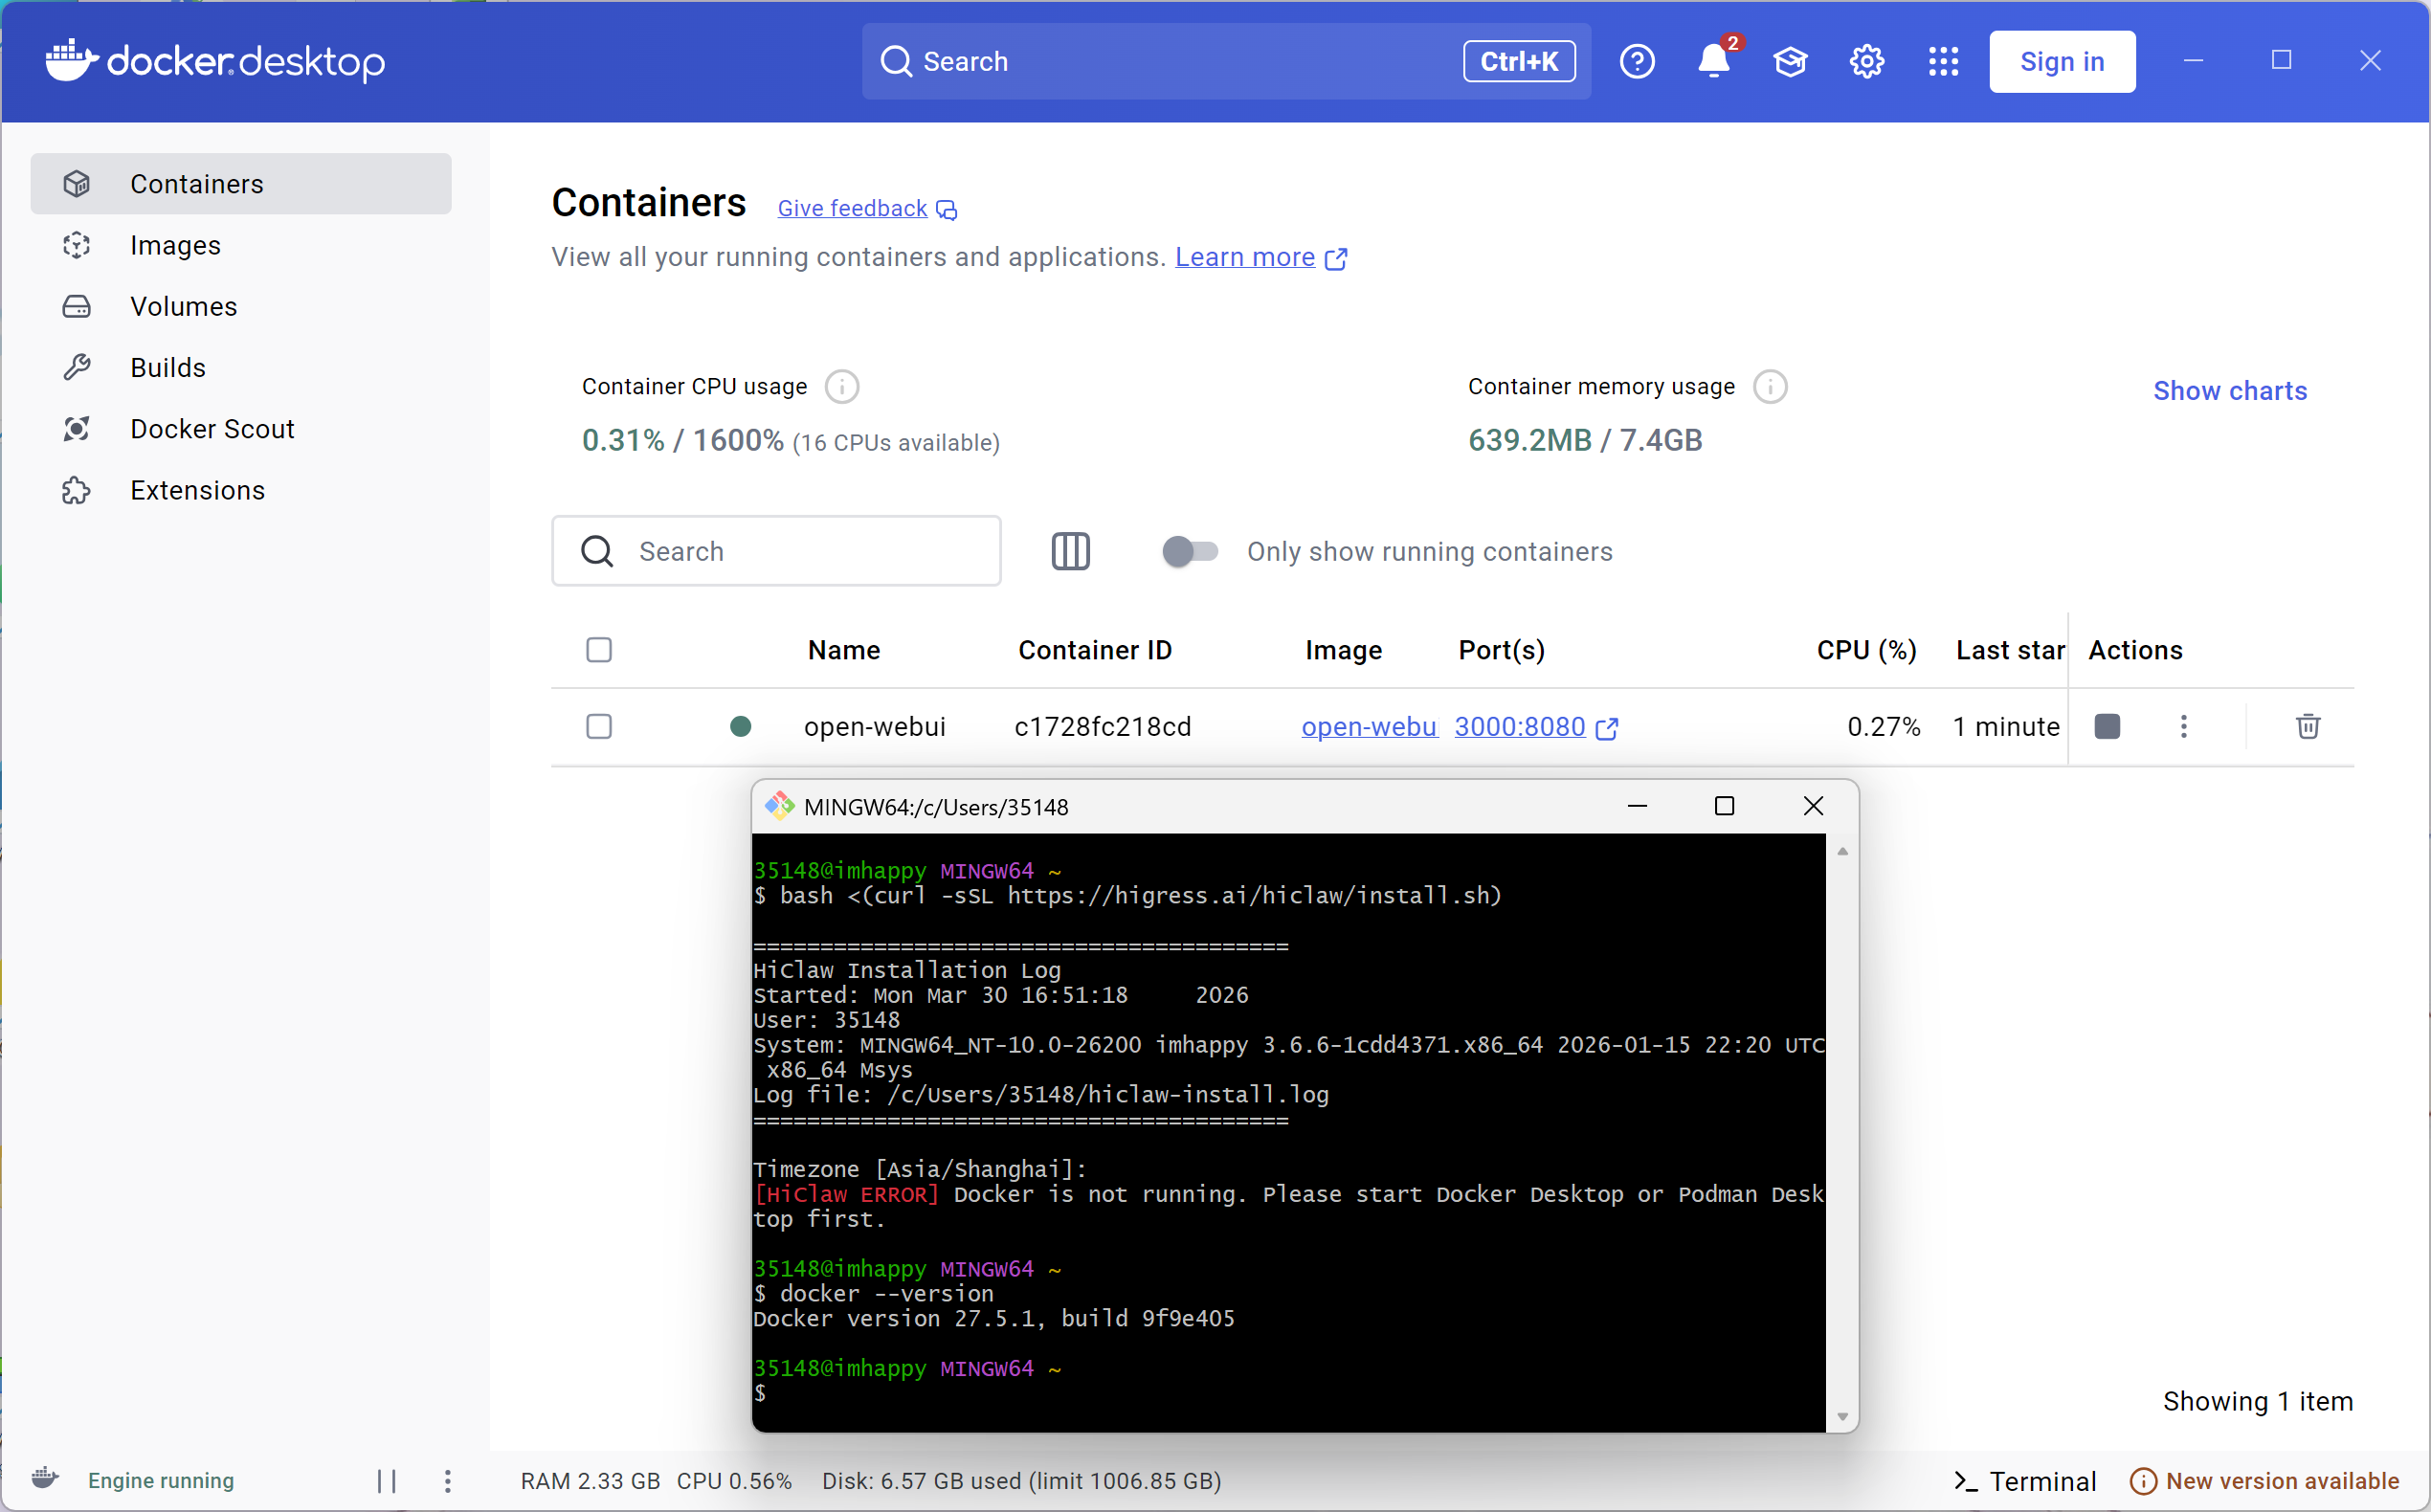Stop the open-webui container
Screen dimensions: 2431x1512
click(2107, 726)
